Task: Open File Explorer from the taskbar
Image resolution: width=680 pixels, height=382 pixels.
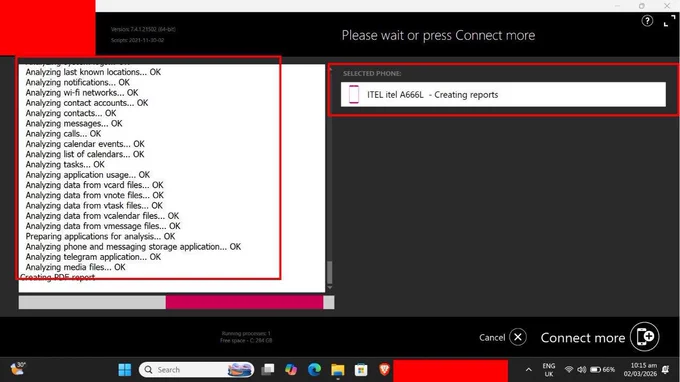Action: click(337, 369)
